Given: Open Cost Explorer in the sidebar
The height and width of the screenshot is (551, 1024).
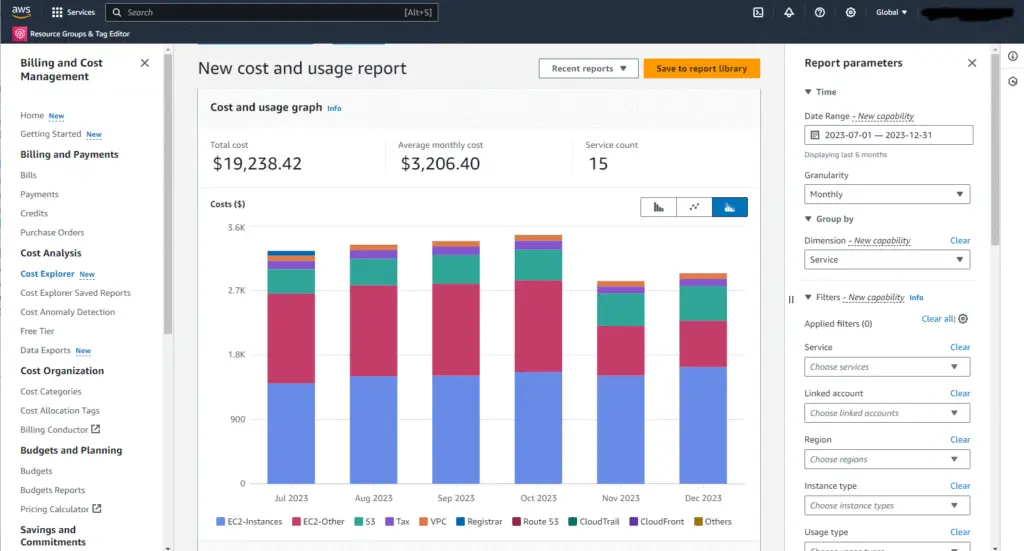Looking at the screenshot, I should pos(47,274).
